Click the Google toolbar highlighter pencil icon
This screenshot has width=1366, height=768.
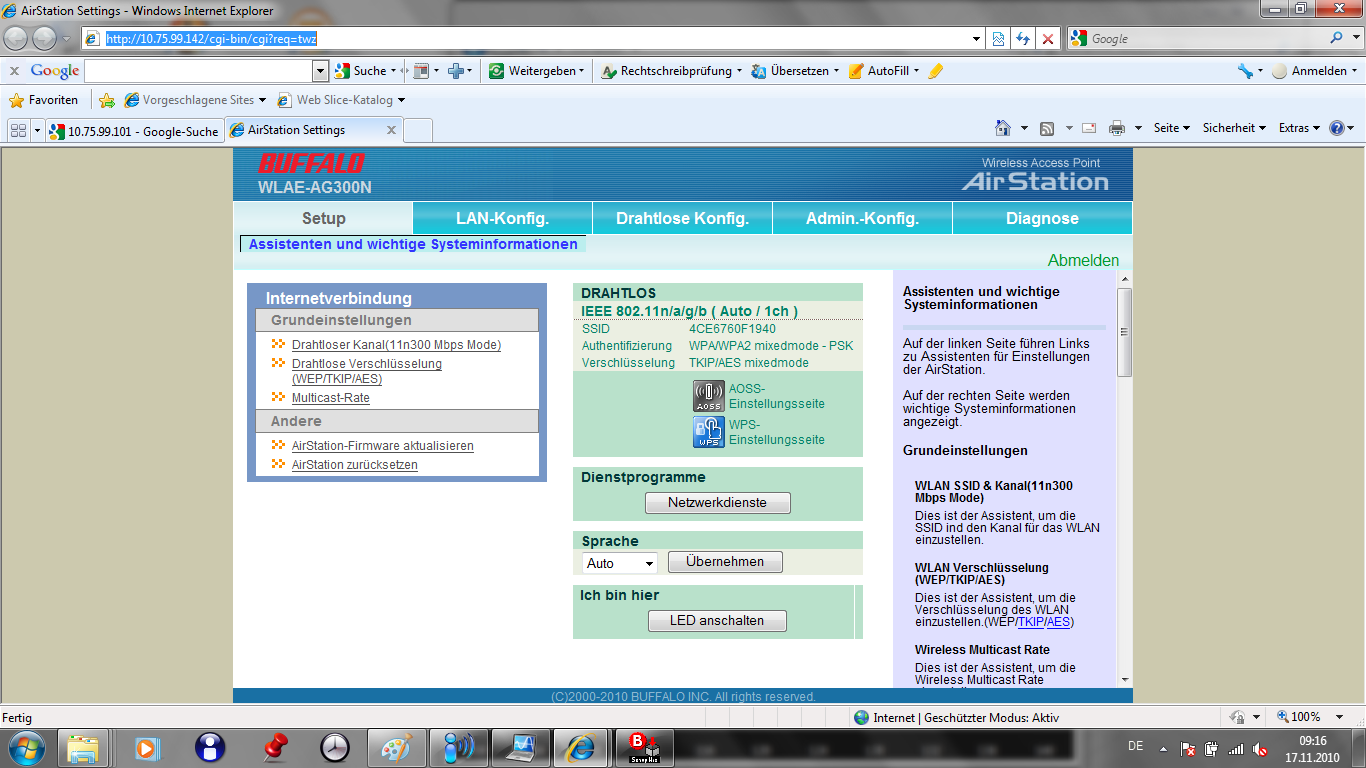935,71
